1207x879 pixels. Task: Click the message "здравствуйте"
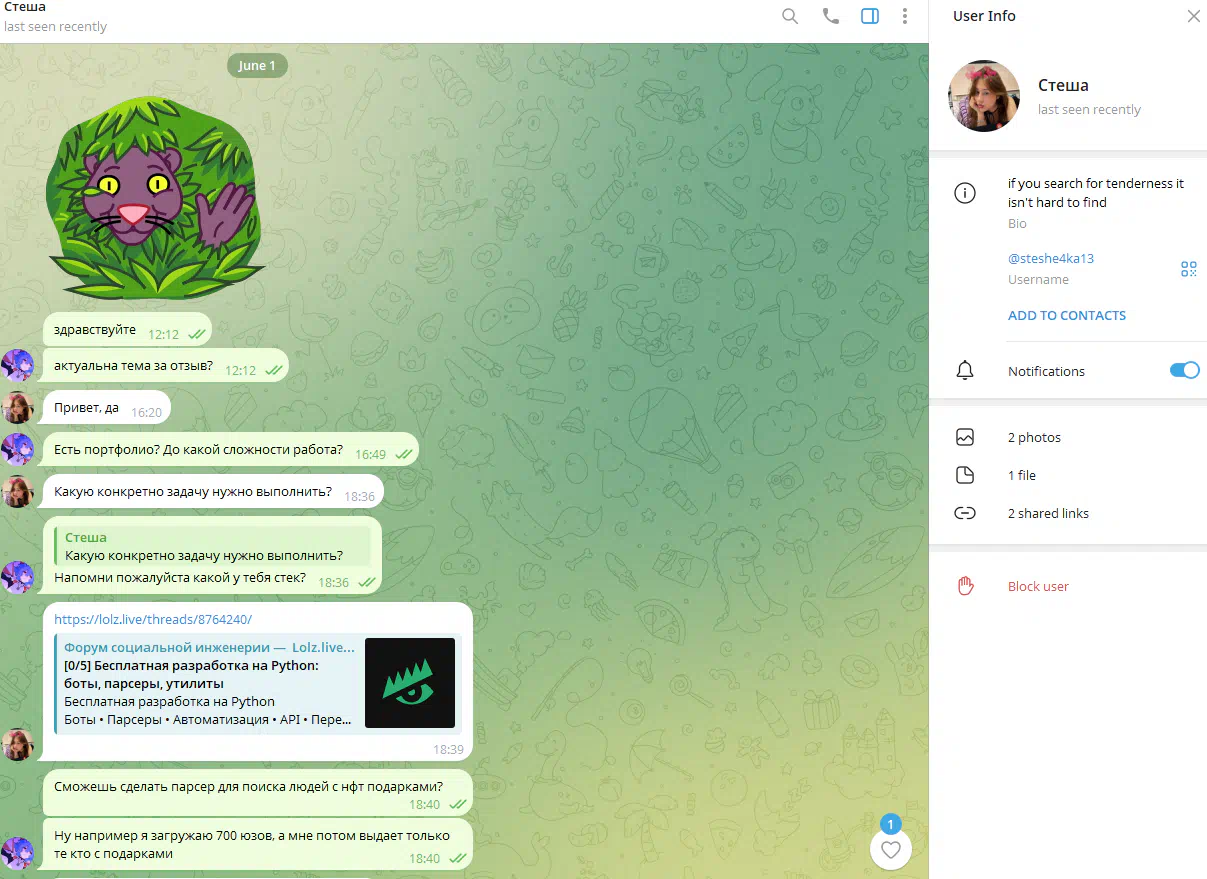click(128, 329)
